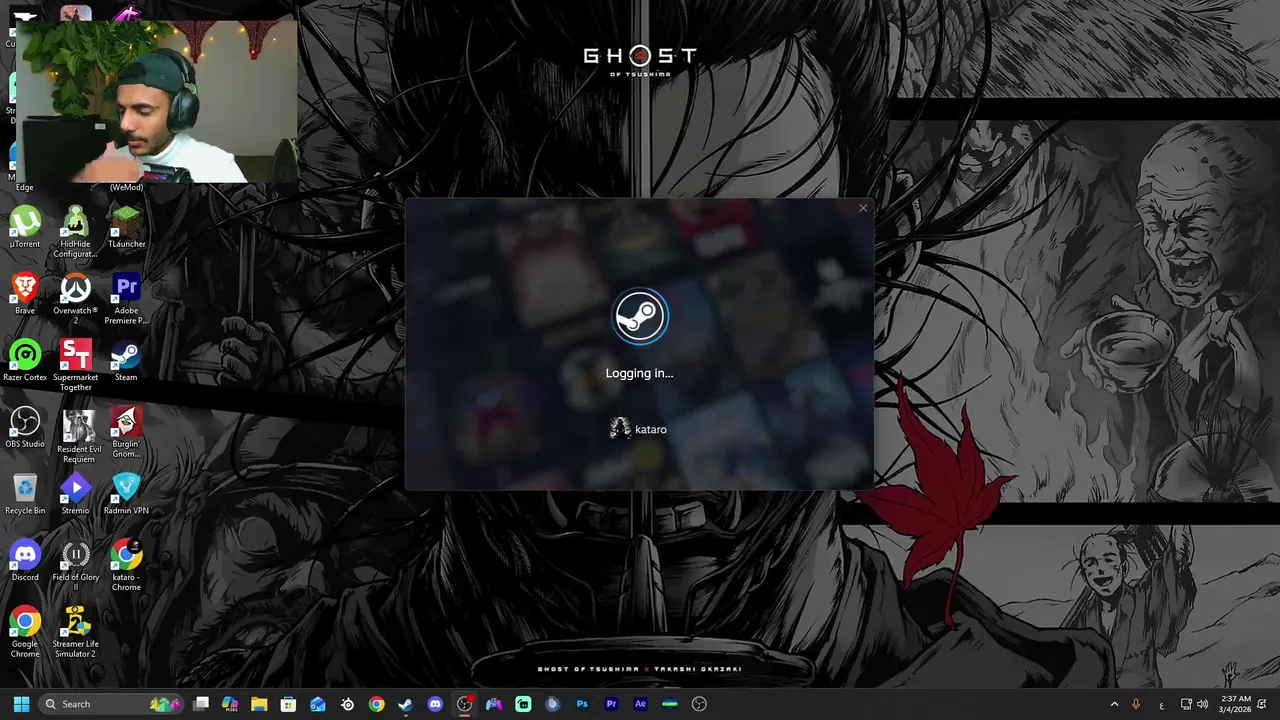
Task: Open Task View on the taskbar
Action: point(201,704)
